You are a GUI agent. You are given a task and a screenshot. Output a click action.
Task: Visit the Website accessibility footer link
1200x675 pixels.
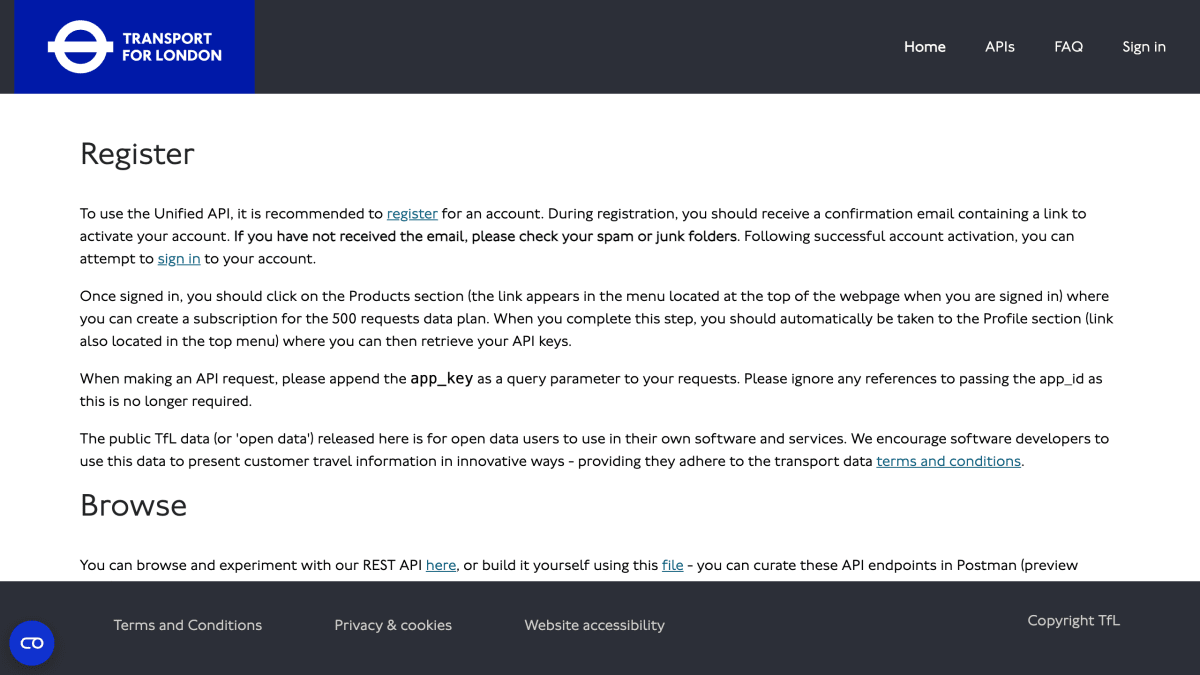click(595, 625)
